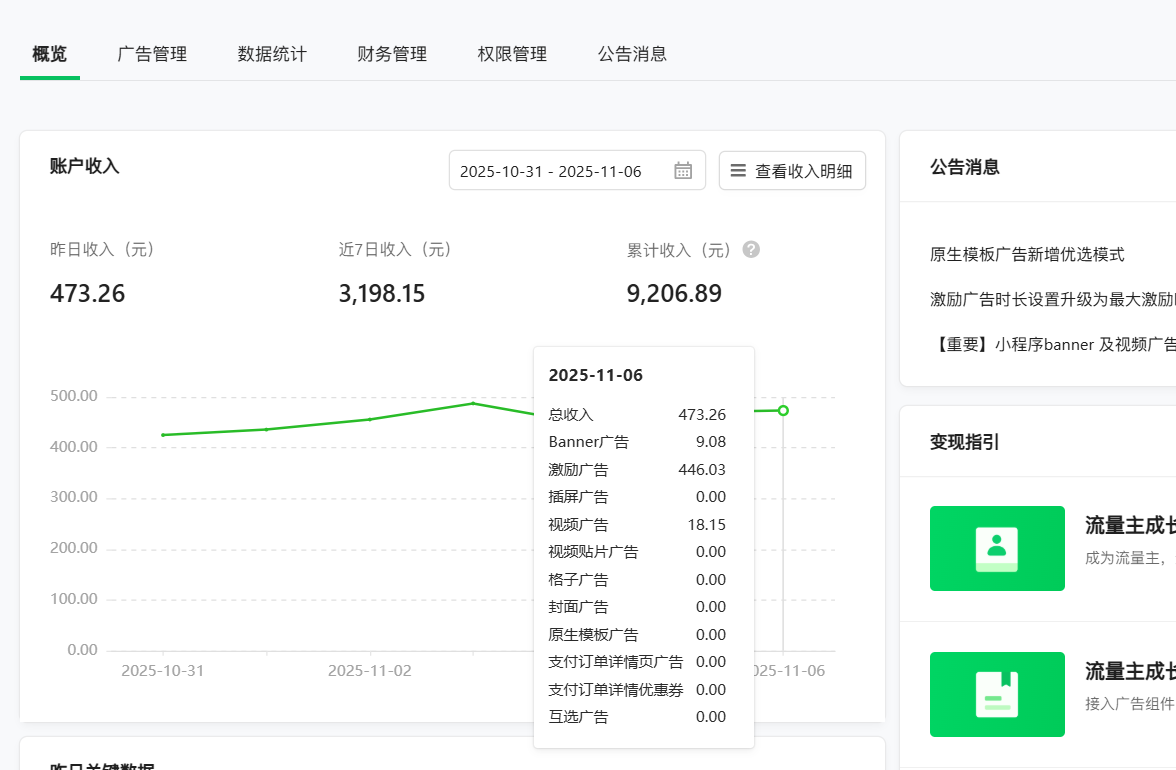Screen dimensions: 1176x770
Task: Click the 原生模板广告 row in tooltip
Action: click(637, 635)
